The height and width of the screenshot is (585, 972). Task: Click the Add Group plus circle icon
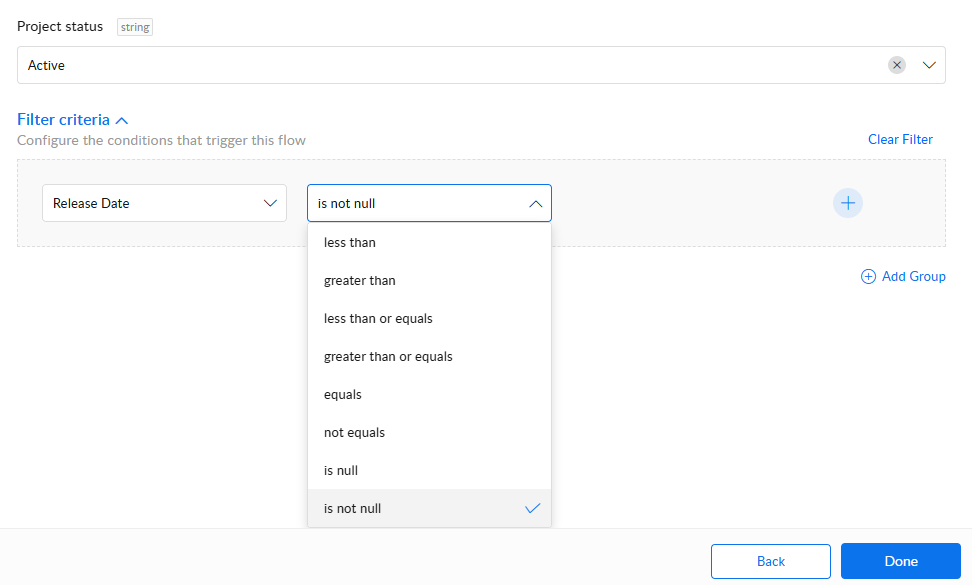pos(868,277)
